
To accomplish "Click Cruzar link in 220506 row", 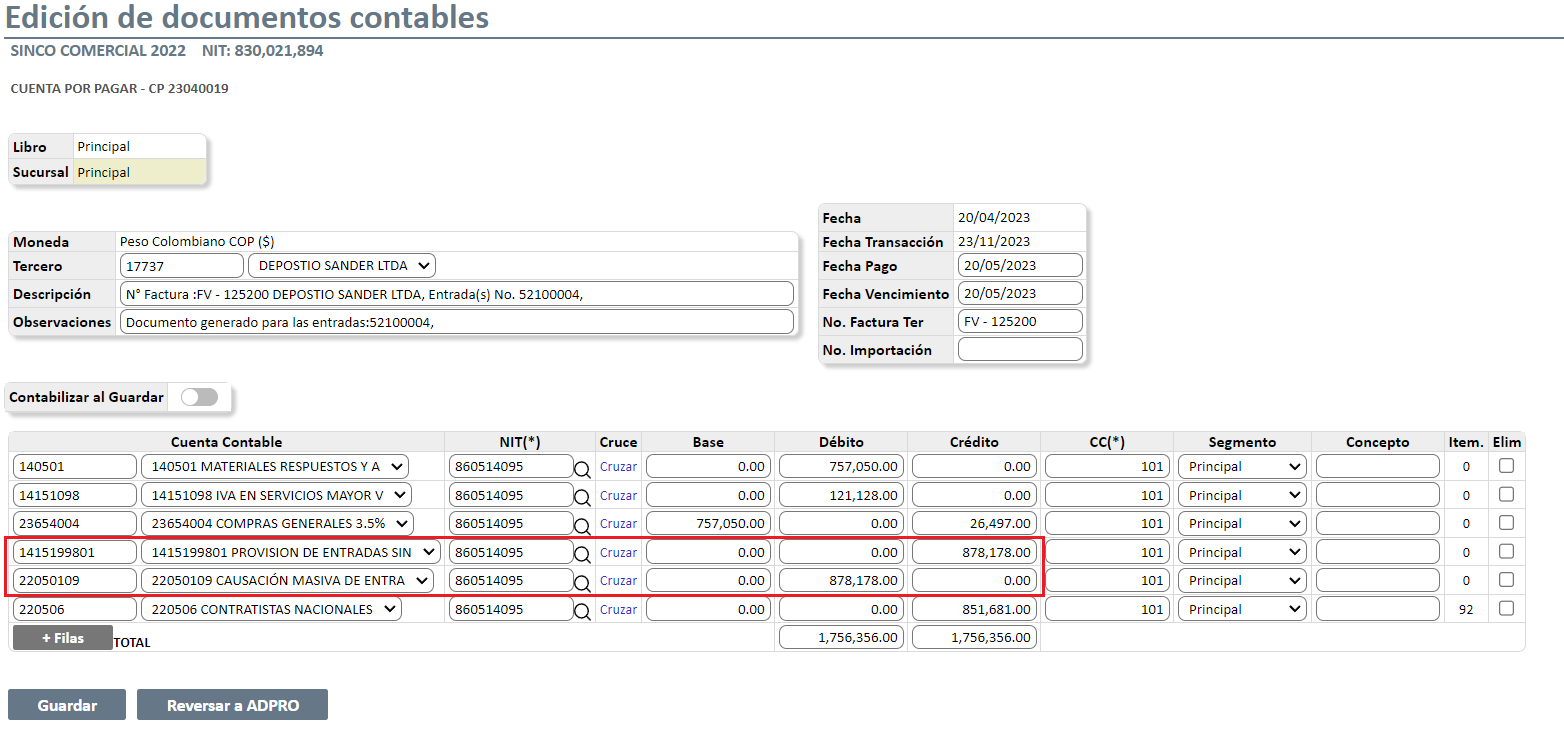I will 618,609.
